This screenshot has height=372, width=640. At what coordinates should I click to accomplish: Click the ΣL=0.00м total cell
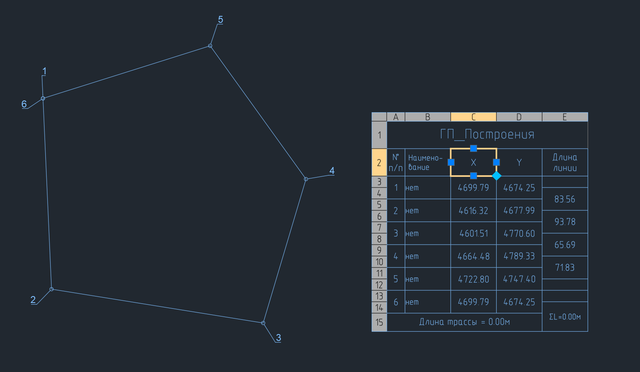pos(565,316)
